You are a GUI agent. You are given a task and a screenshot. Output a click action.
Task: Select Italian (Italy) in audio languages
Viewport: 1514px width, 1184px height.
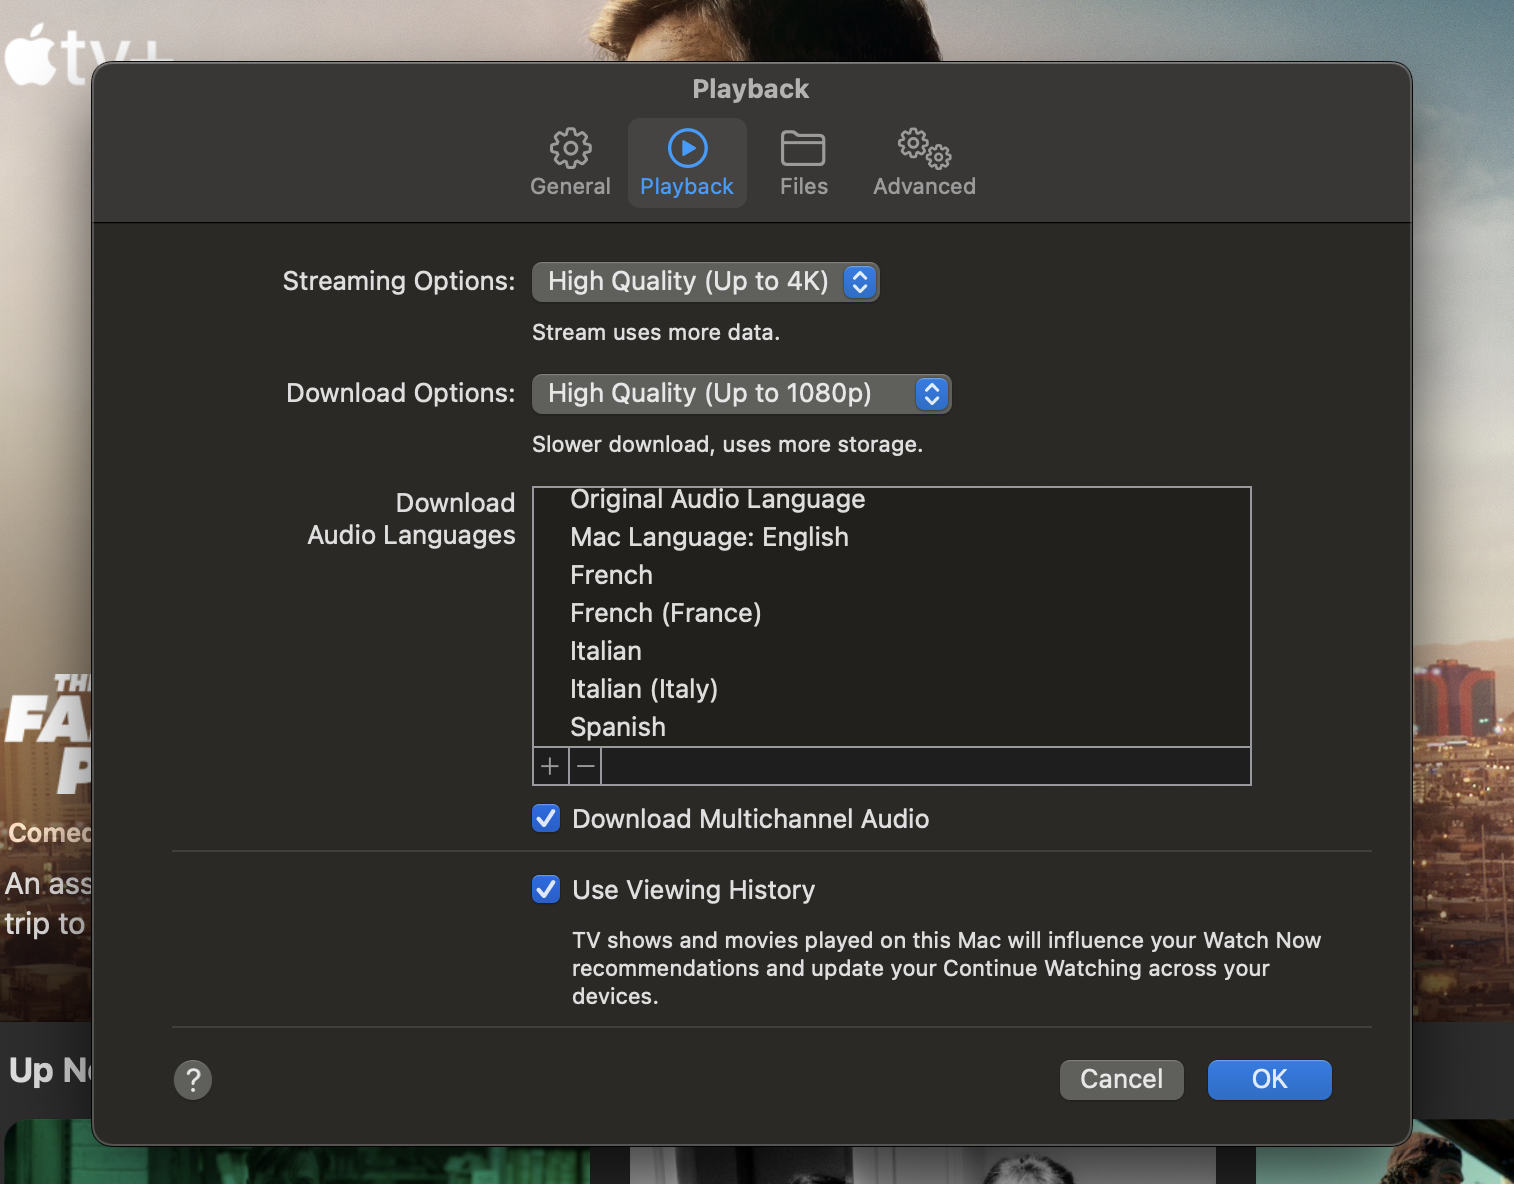644,688
